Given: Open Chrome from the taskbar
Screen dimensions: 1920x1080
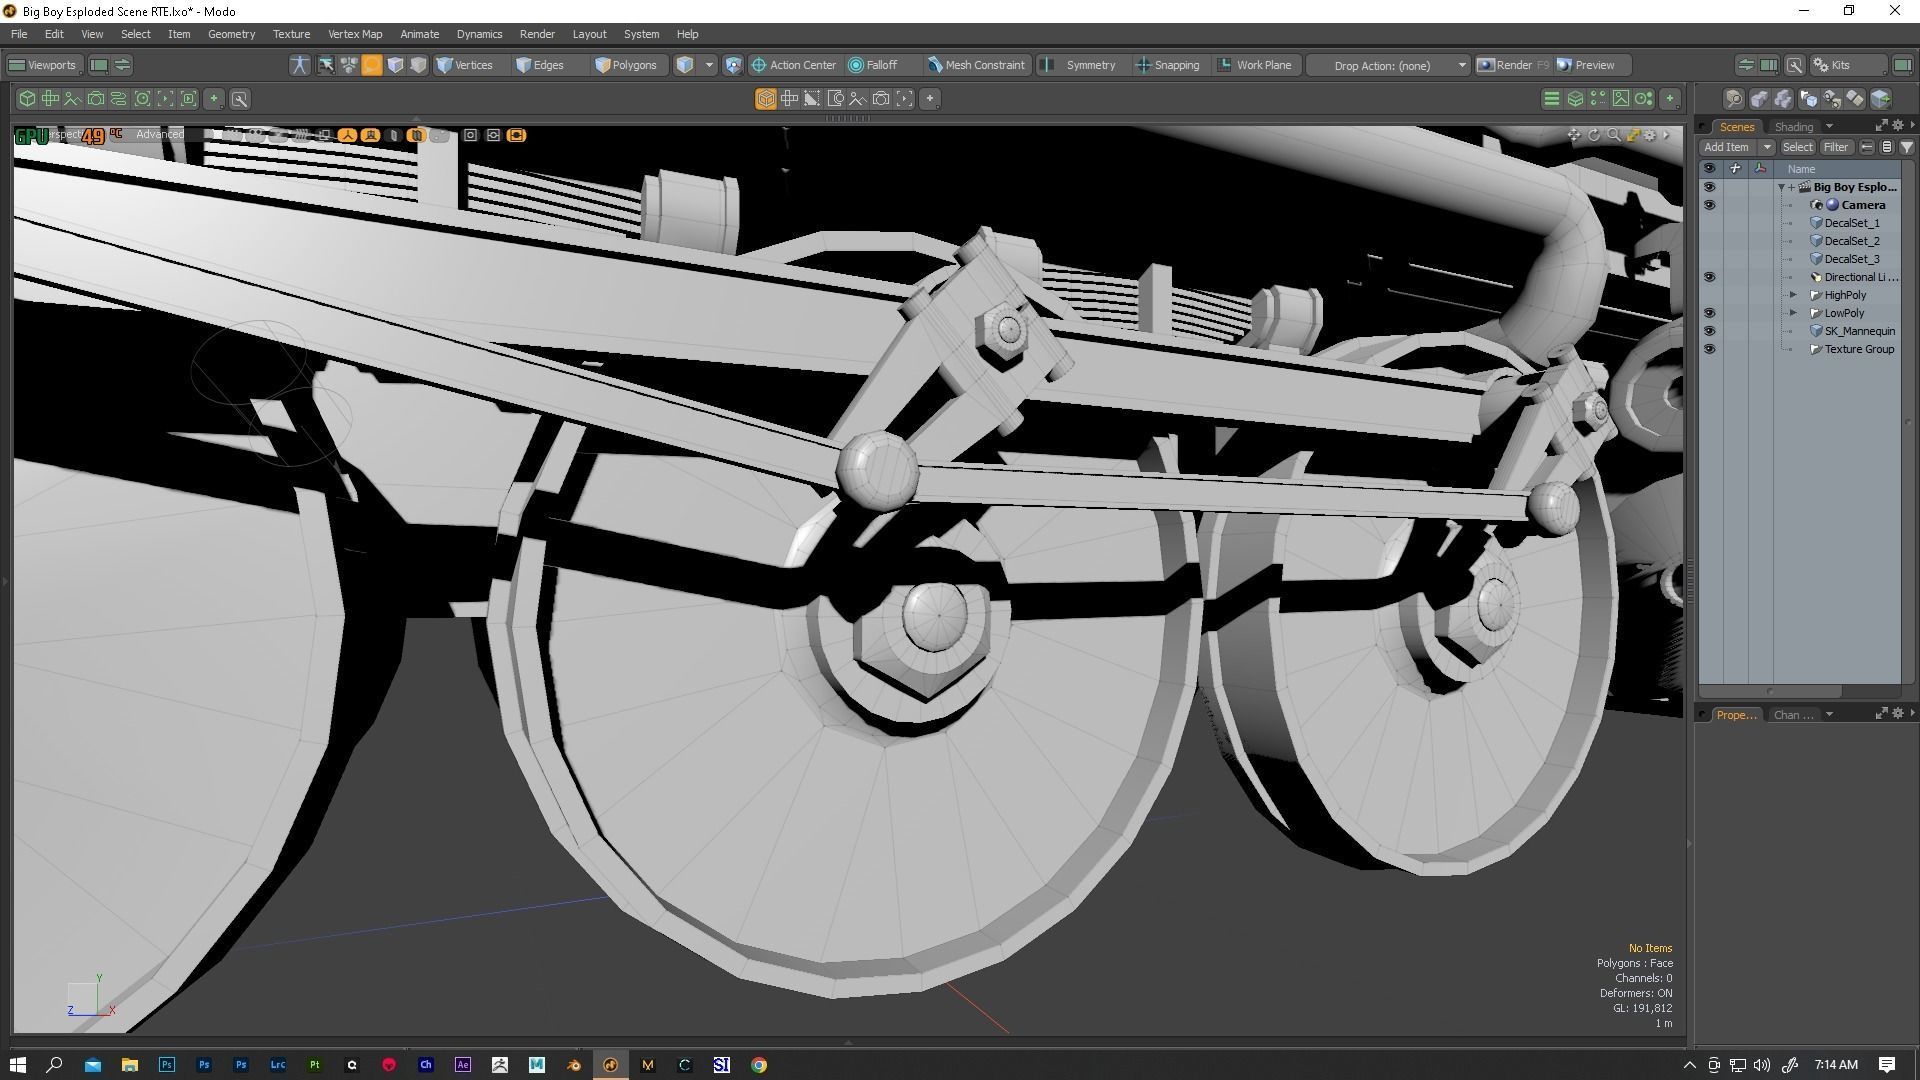Looking at the screenshot, I should [758, 1065].
